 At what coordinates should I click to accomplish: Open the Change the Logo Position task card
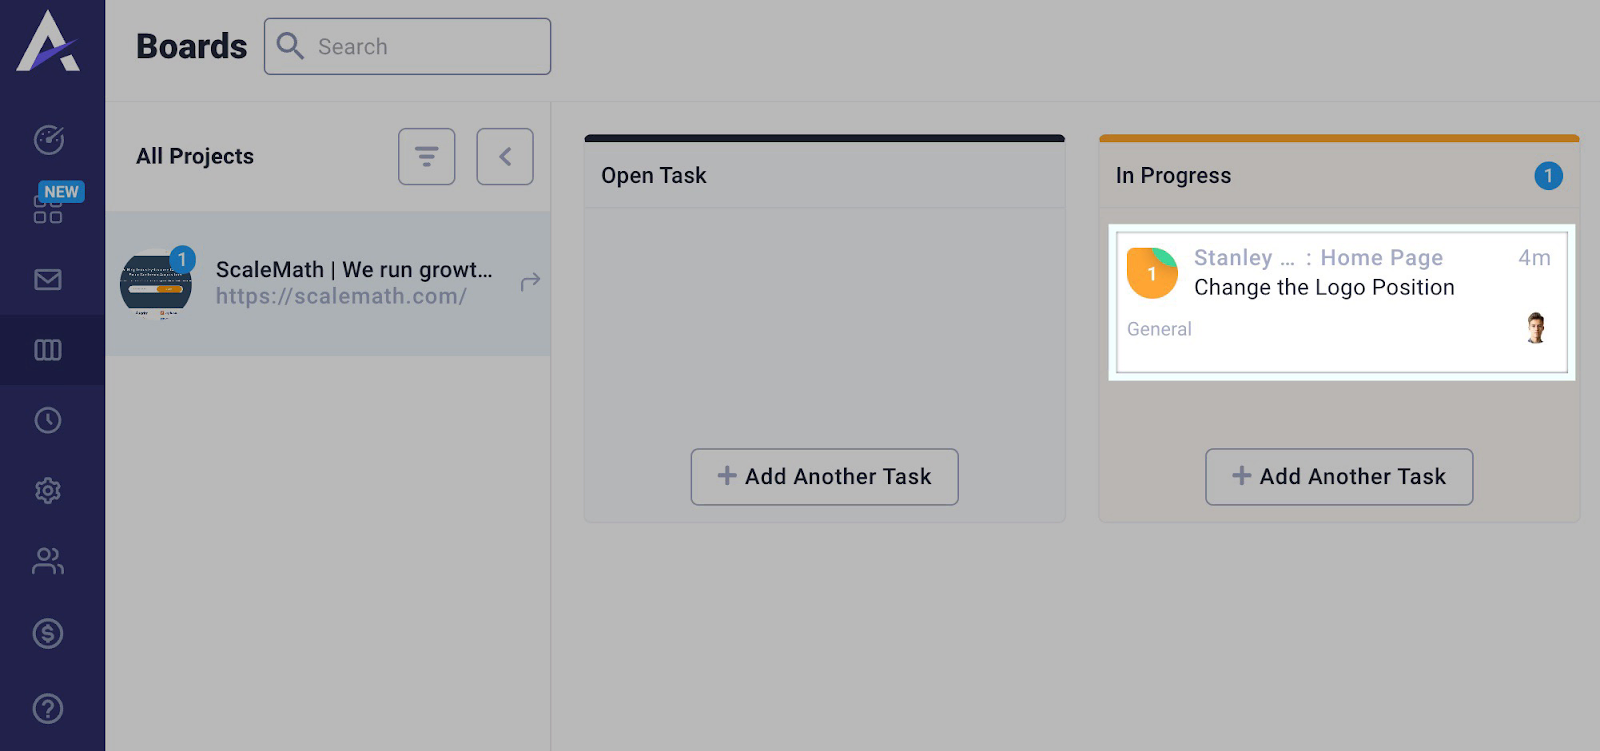tap(1324, 288)
